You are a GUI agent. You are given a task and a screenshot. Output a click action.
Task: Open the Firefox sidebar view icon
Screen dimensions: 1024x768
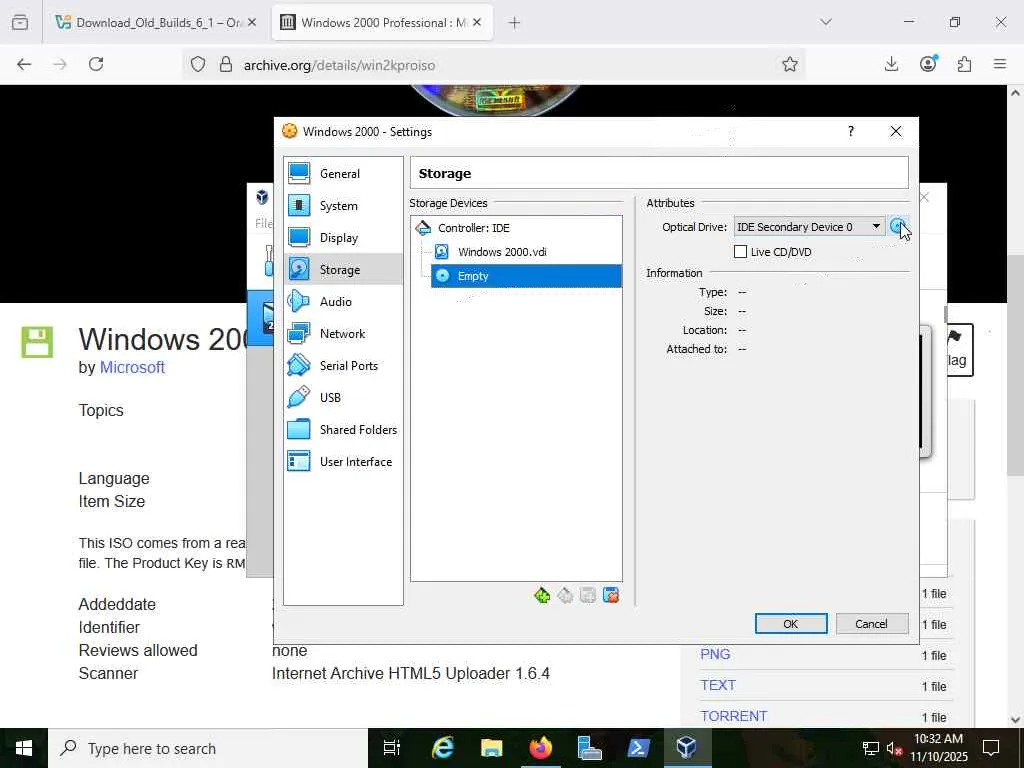20,22
